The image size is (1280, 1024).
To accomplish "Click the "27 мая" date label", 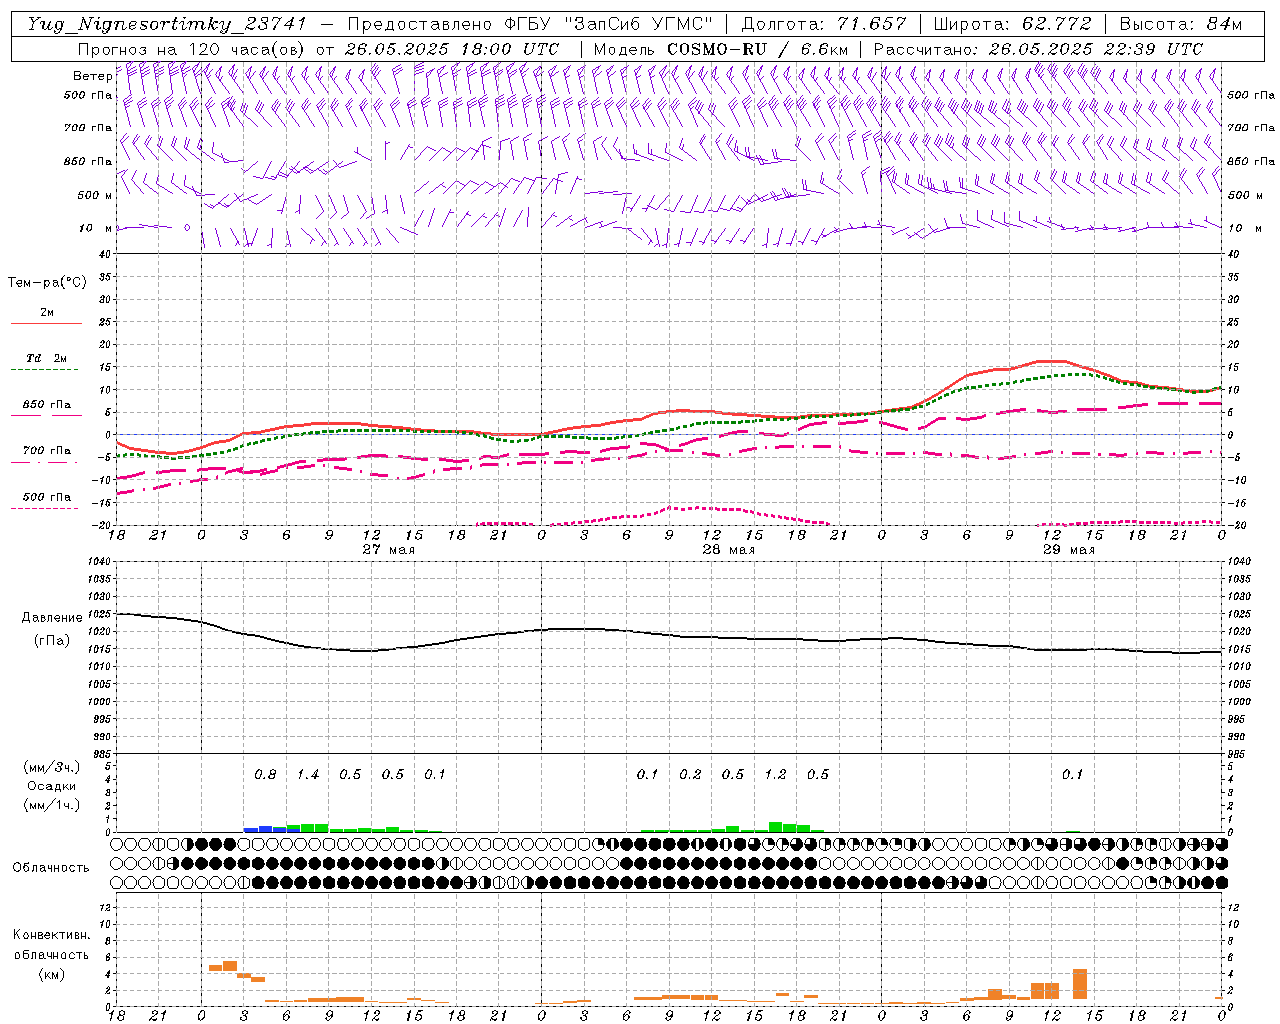I will tap(388, 550).
